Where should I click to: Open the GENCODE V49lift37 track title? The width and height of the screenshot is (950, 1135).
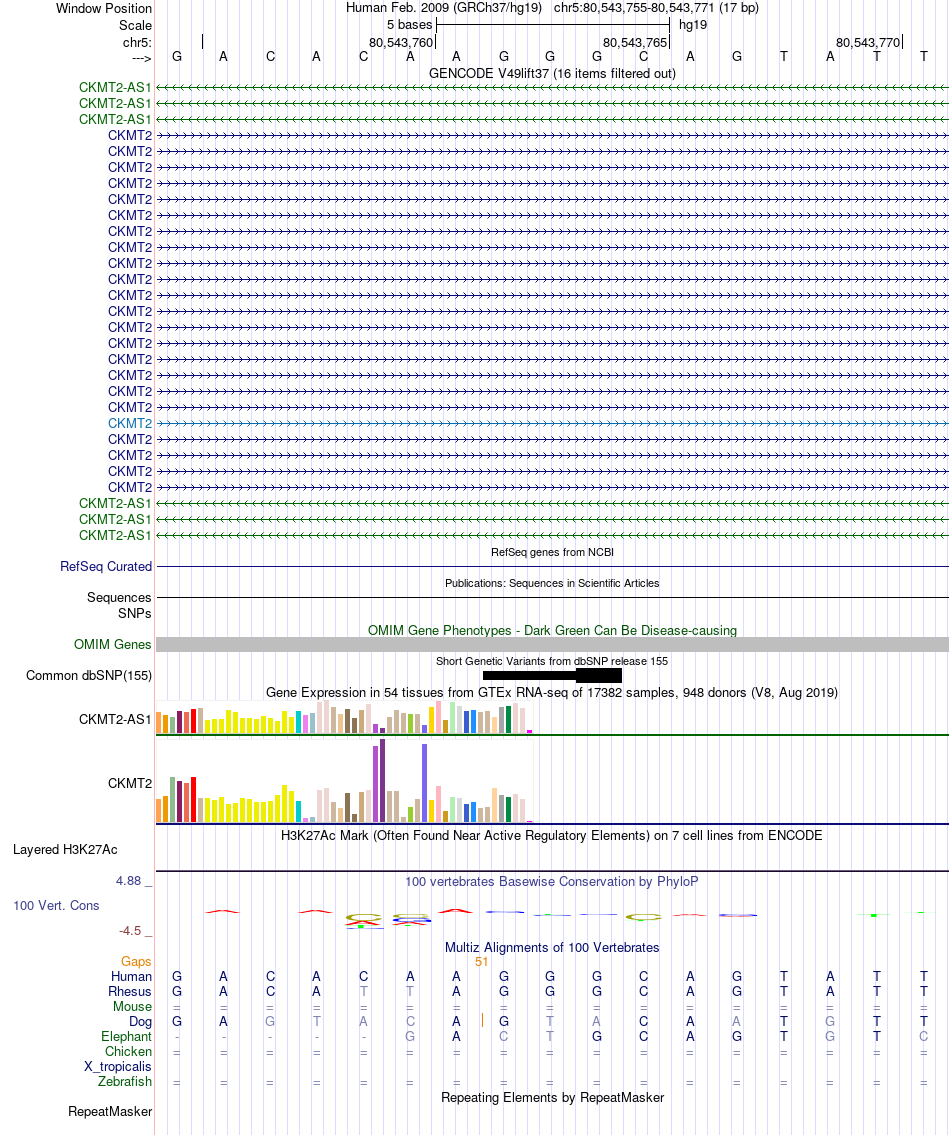tap(552, 73)
